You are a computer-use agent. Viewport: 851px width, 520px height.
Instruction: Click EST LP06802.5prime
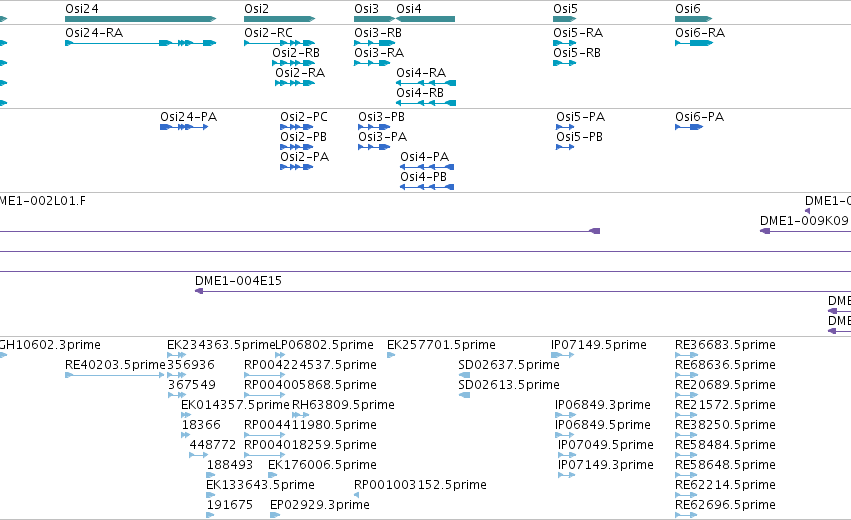coord(325,345)
